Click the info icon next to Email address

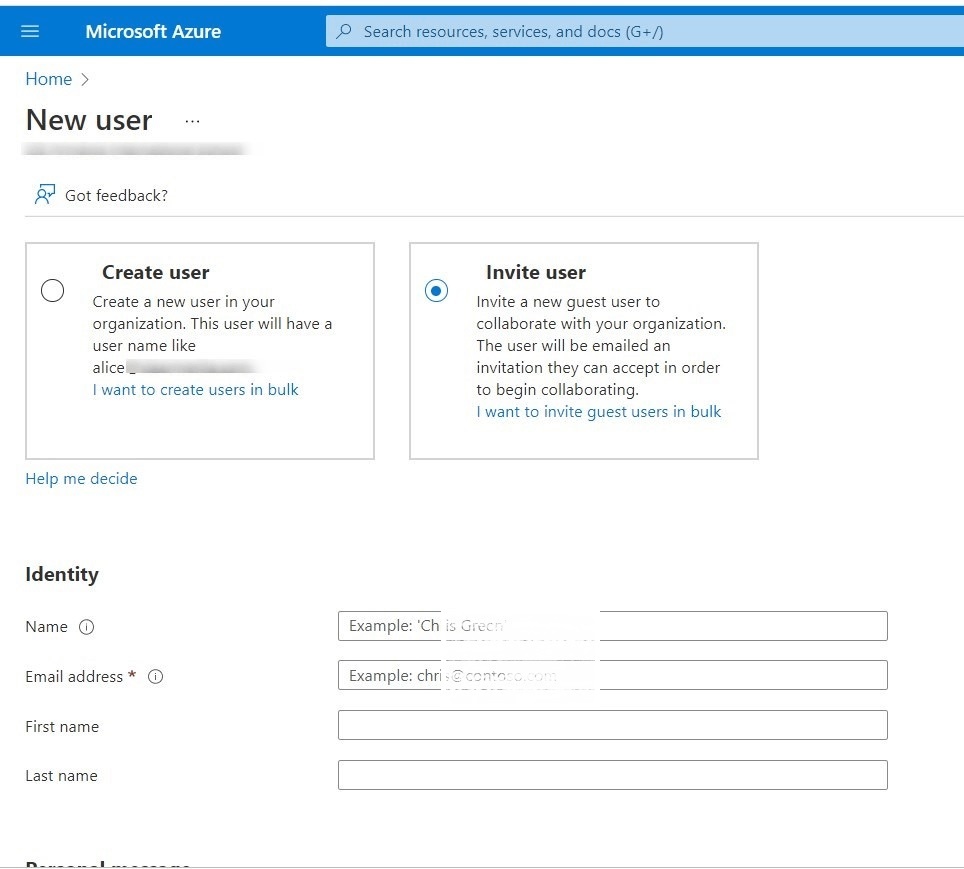(156, 677)
